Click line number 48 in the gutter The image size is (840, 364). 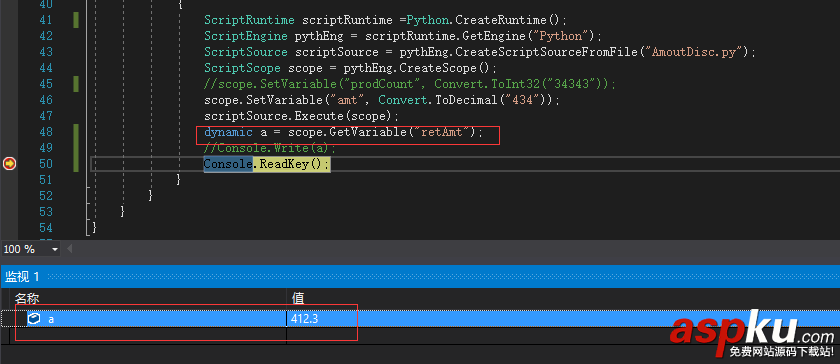click(46, 132)
